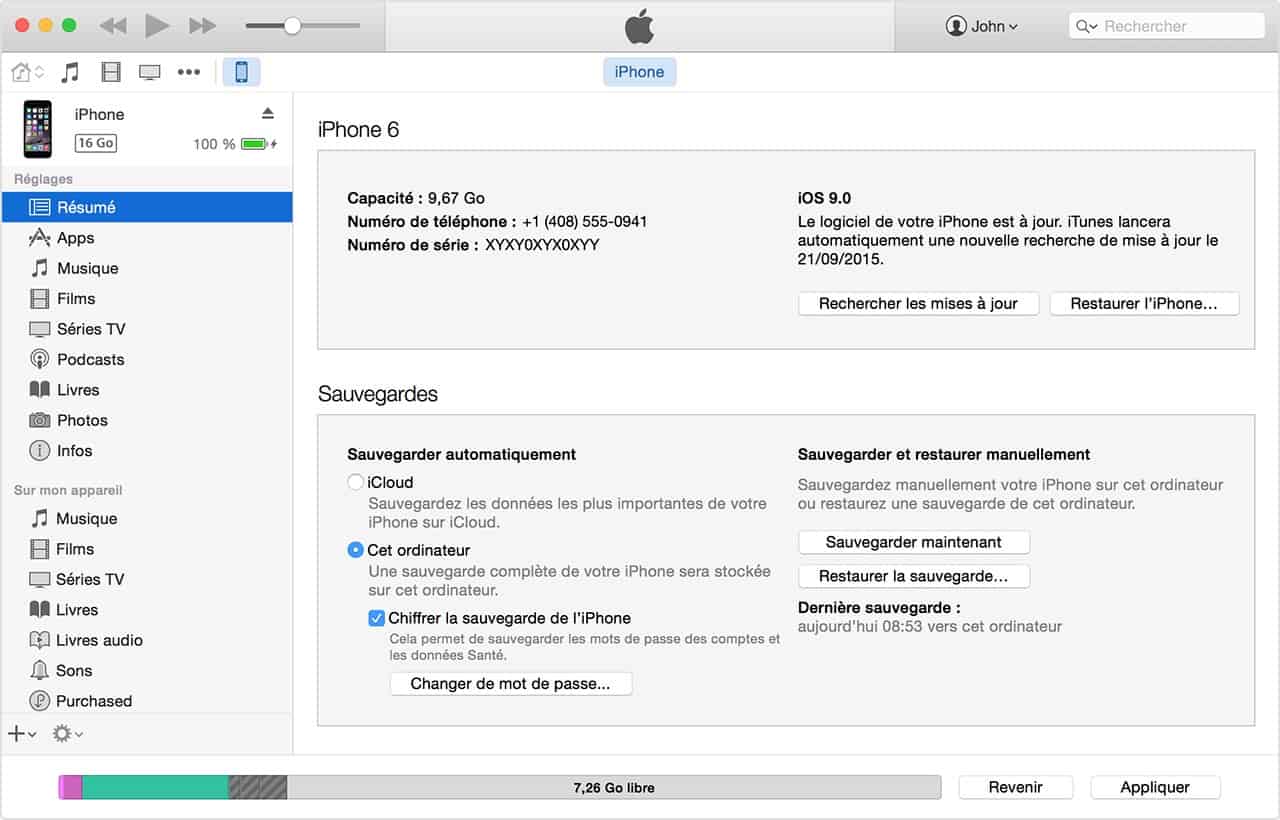Screen dimensions: 1280x820
Task: Click the serial number XYXY0XYX0XYY
Action: 542,245
